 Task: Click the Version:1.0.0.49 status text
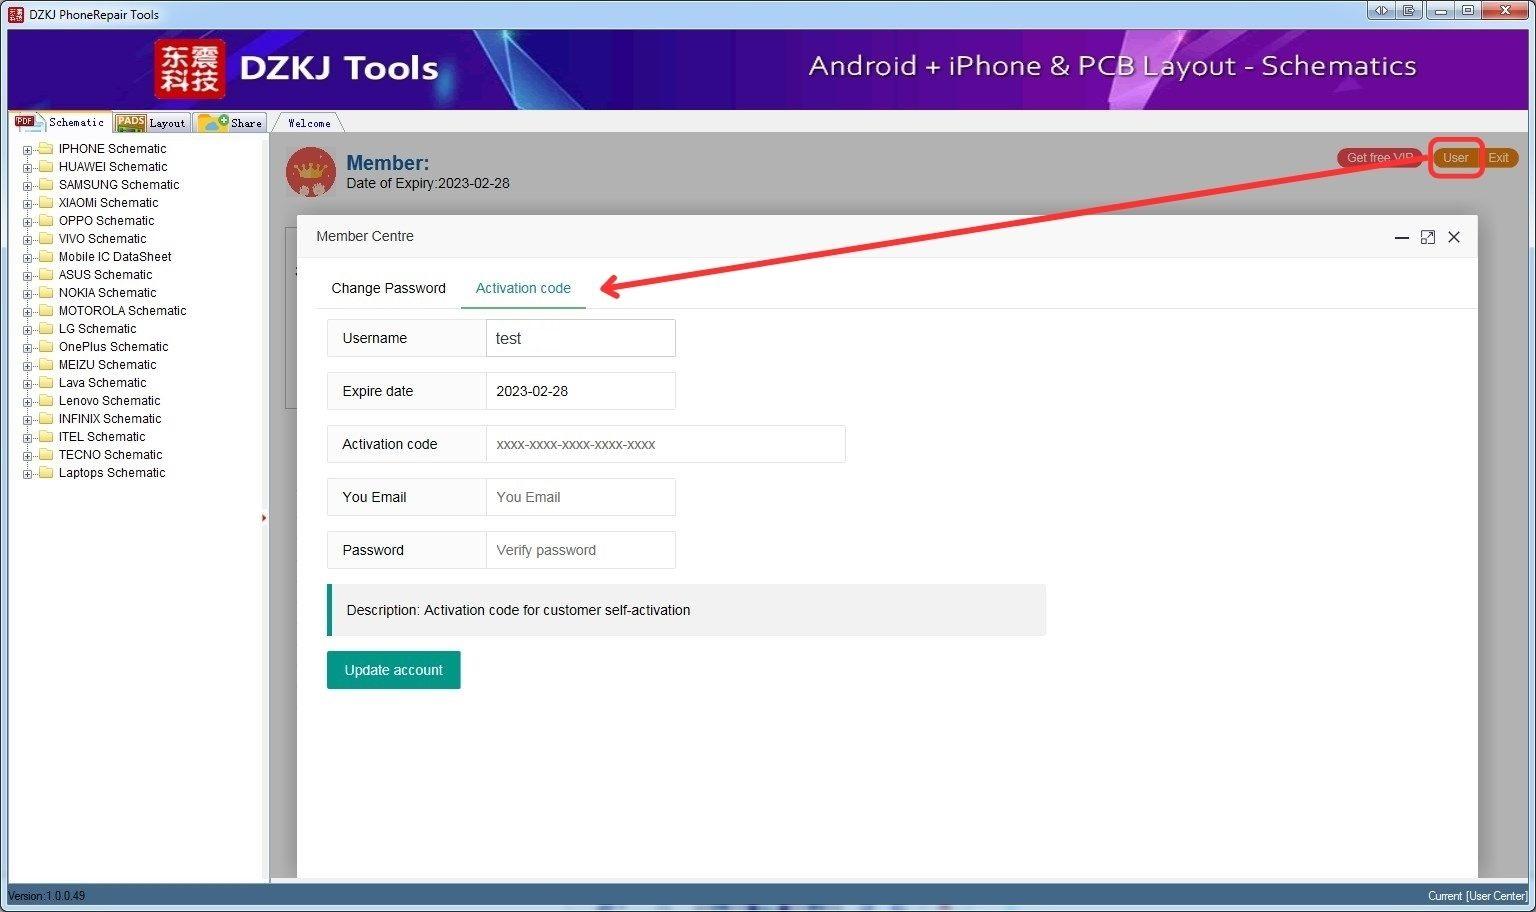(x=47, y=896)
